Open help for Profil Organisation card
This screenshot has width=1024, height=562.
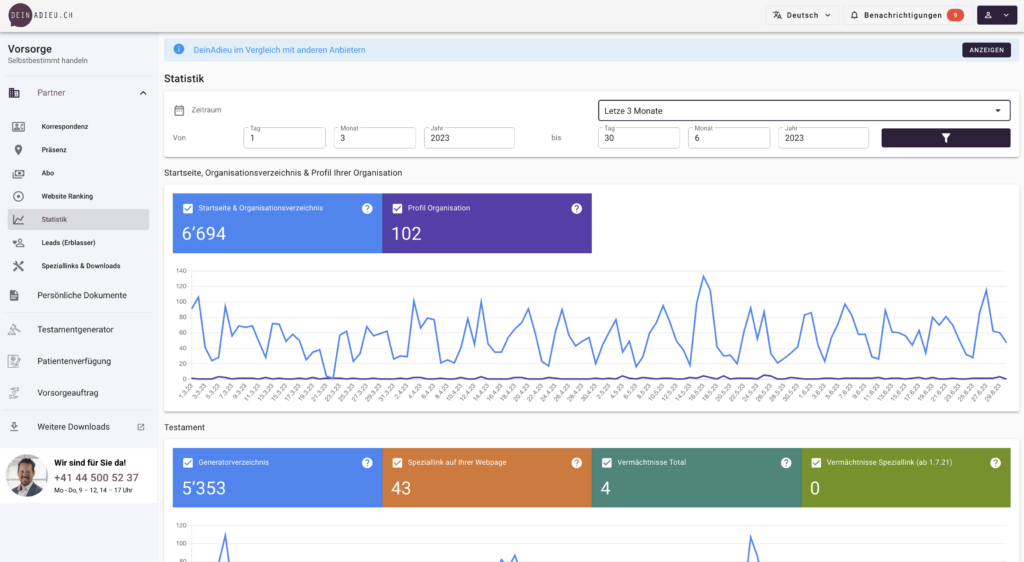coord(576,208)
